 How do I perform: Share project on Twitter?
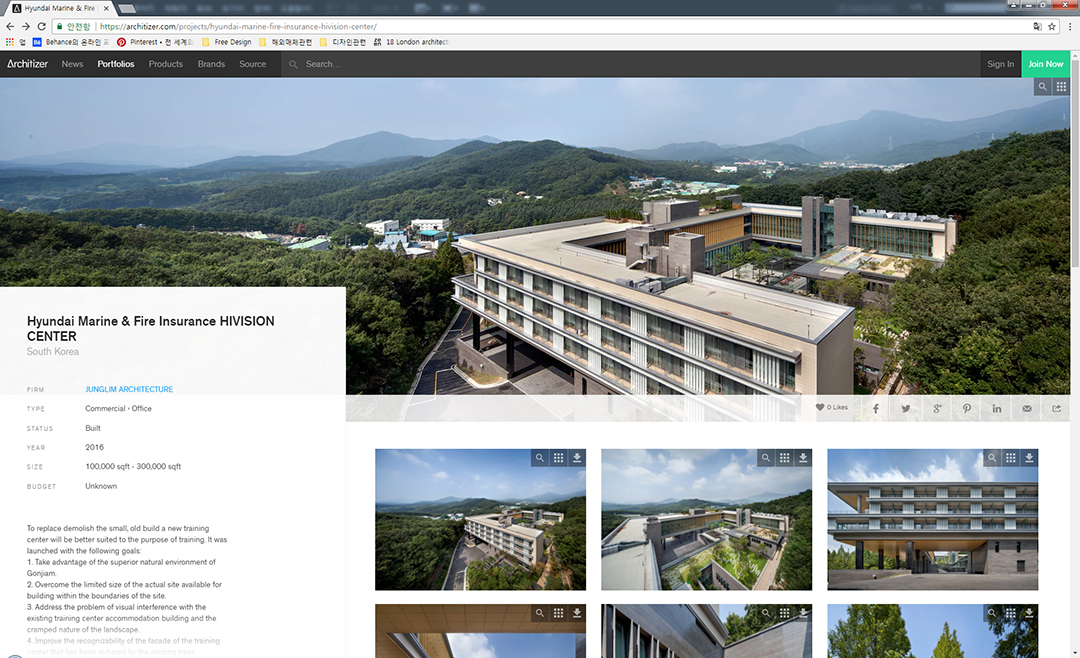(x=906, y=409)
